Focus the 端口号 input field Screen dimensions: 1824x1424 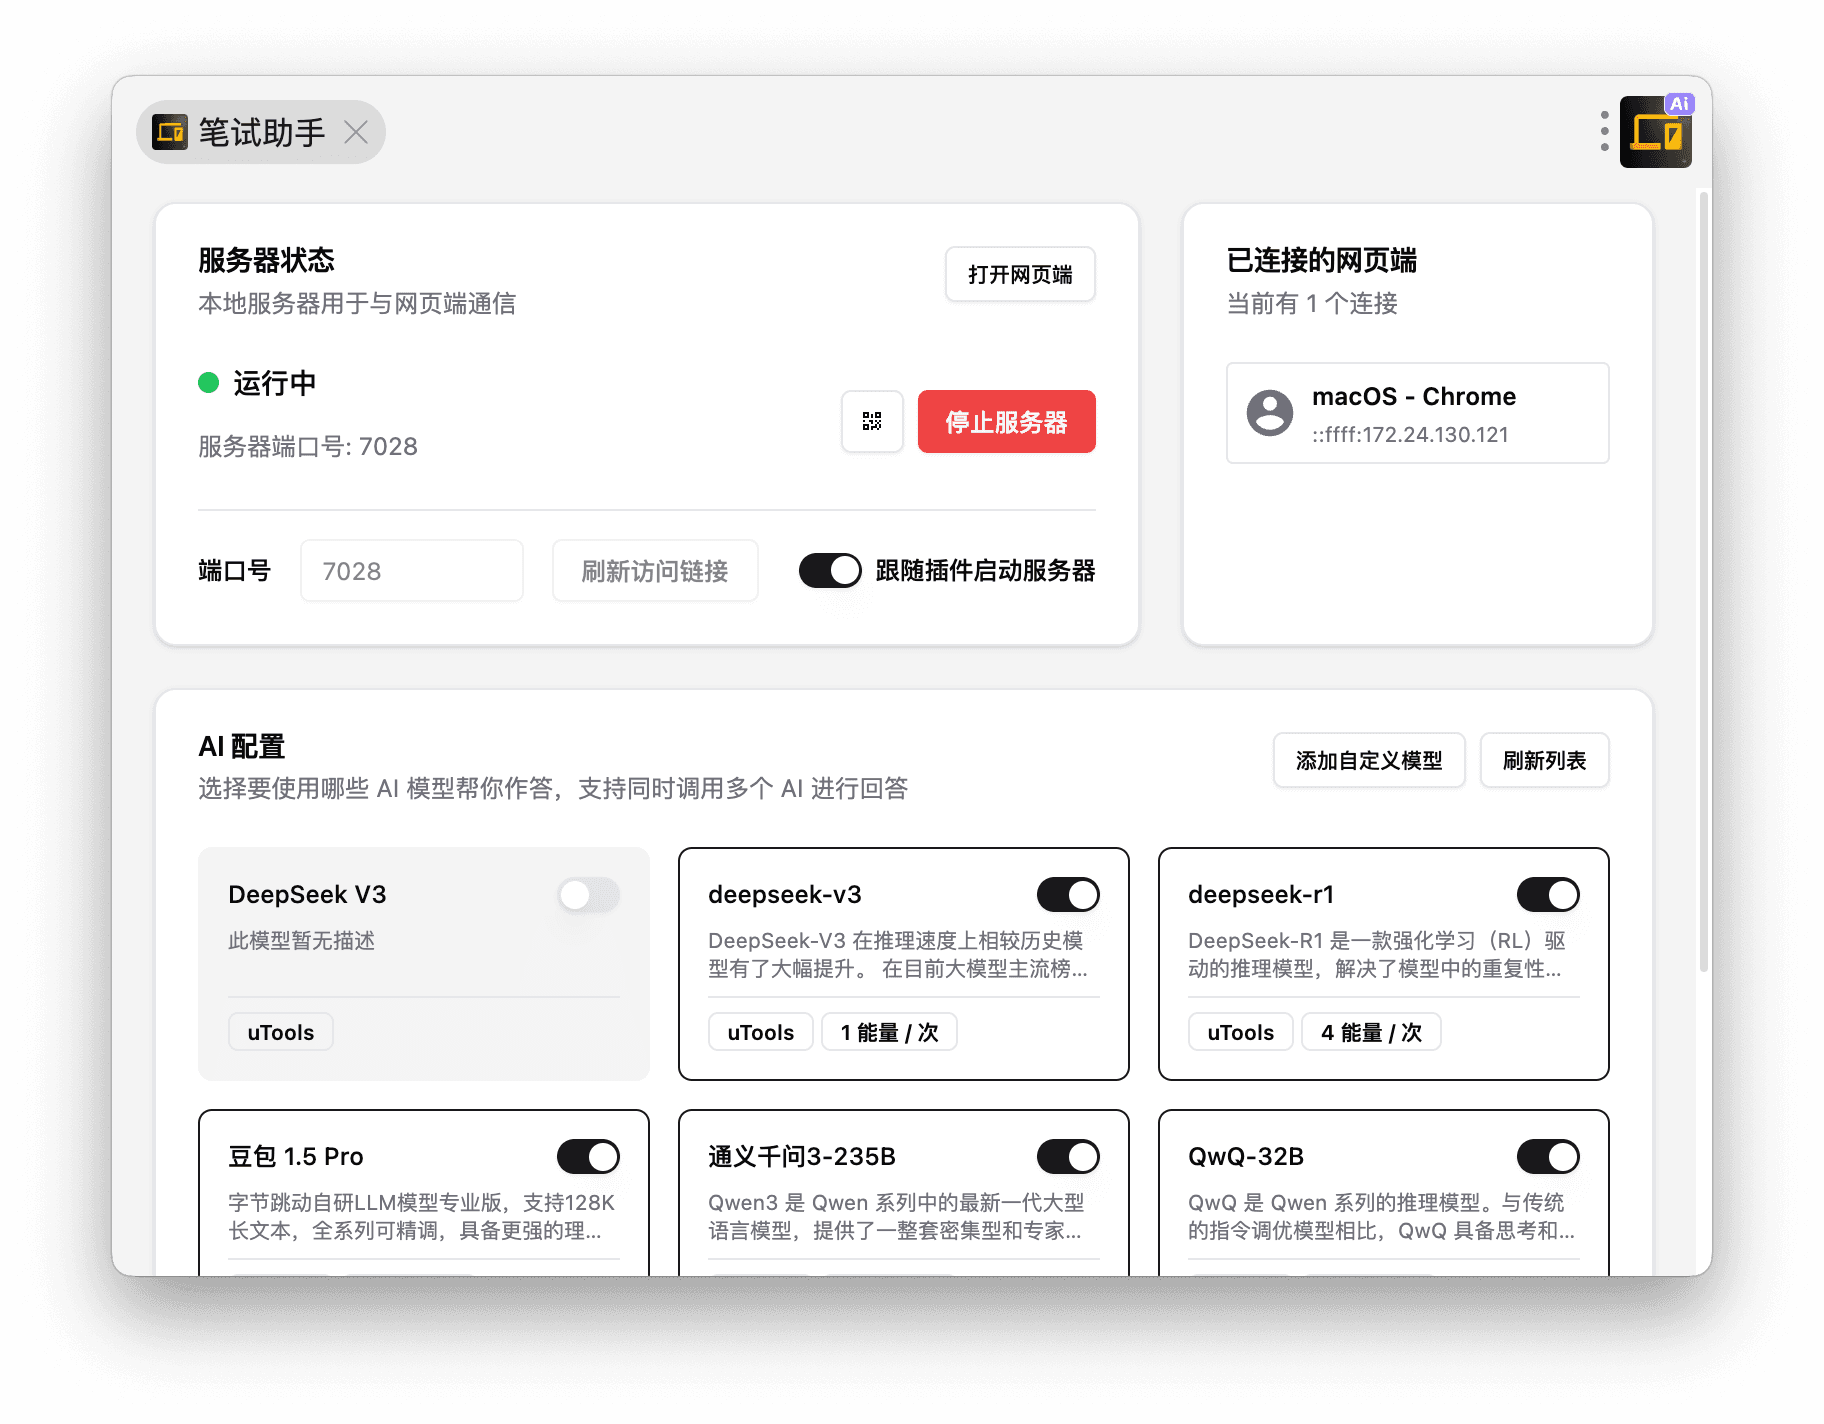tap(412, 571)
